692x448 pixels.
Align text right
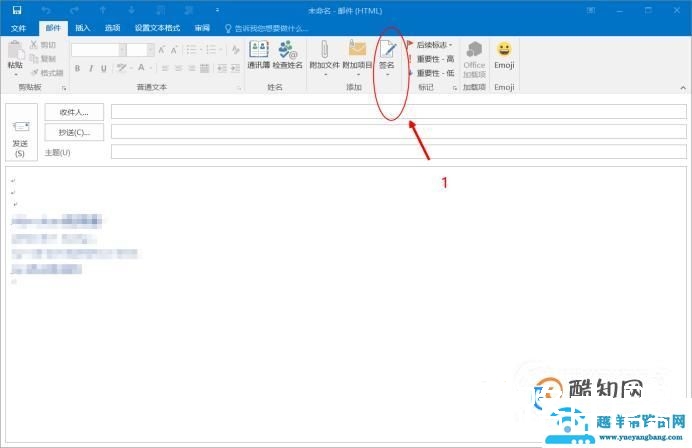[x=192, y=68]
